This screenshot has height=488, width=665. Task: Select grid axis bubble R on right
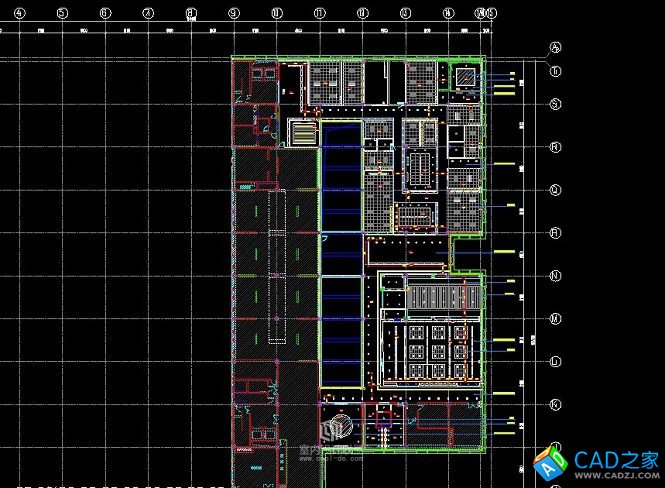click(555, 147)
